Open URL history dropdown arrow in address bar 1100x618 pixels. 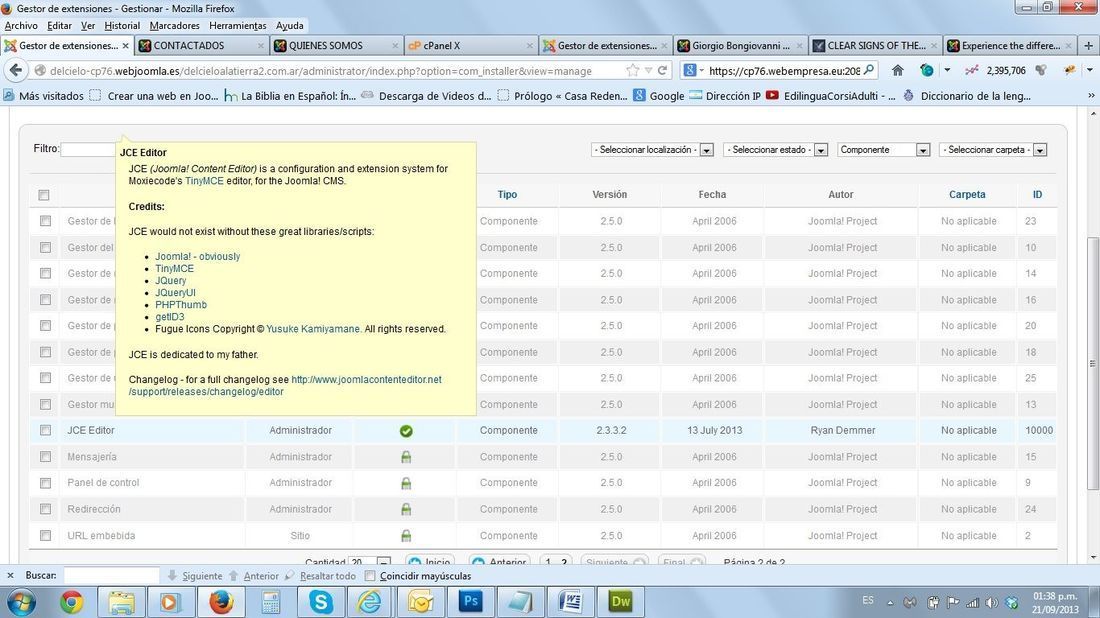point(648,70)
